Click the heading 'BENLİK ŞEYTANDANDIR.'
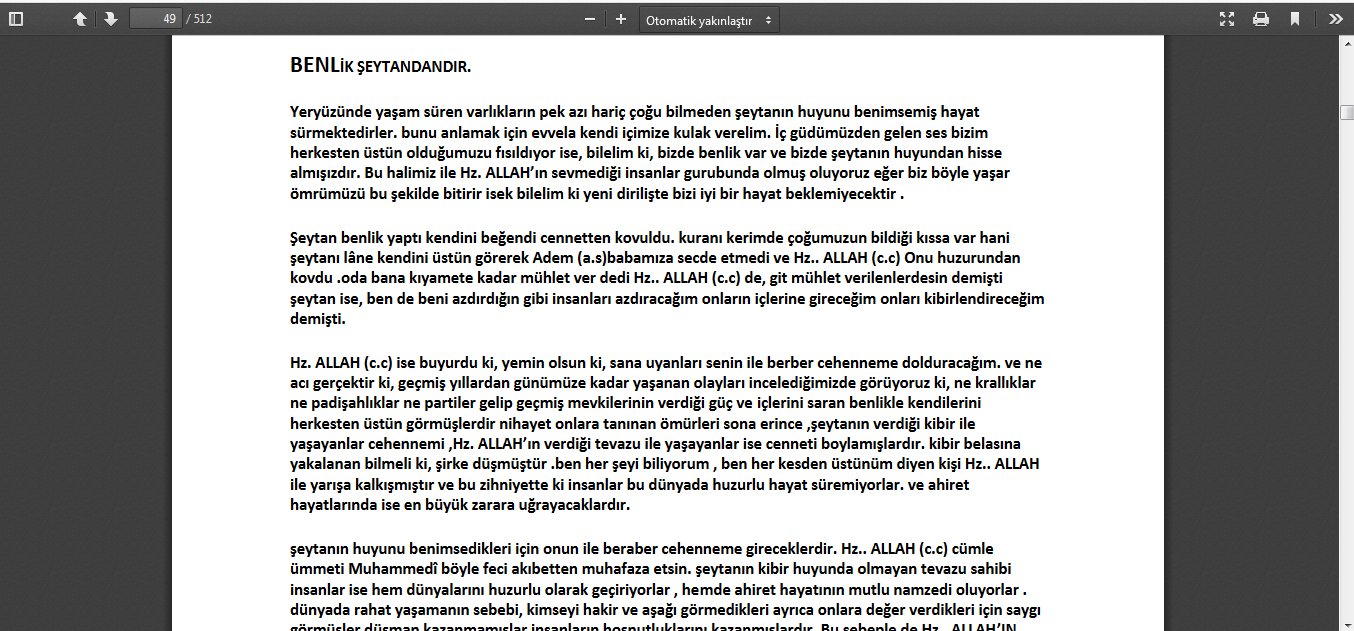The height and width of the screenshot is (631, 1354). point(380,67)
